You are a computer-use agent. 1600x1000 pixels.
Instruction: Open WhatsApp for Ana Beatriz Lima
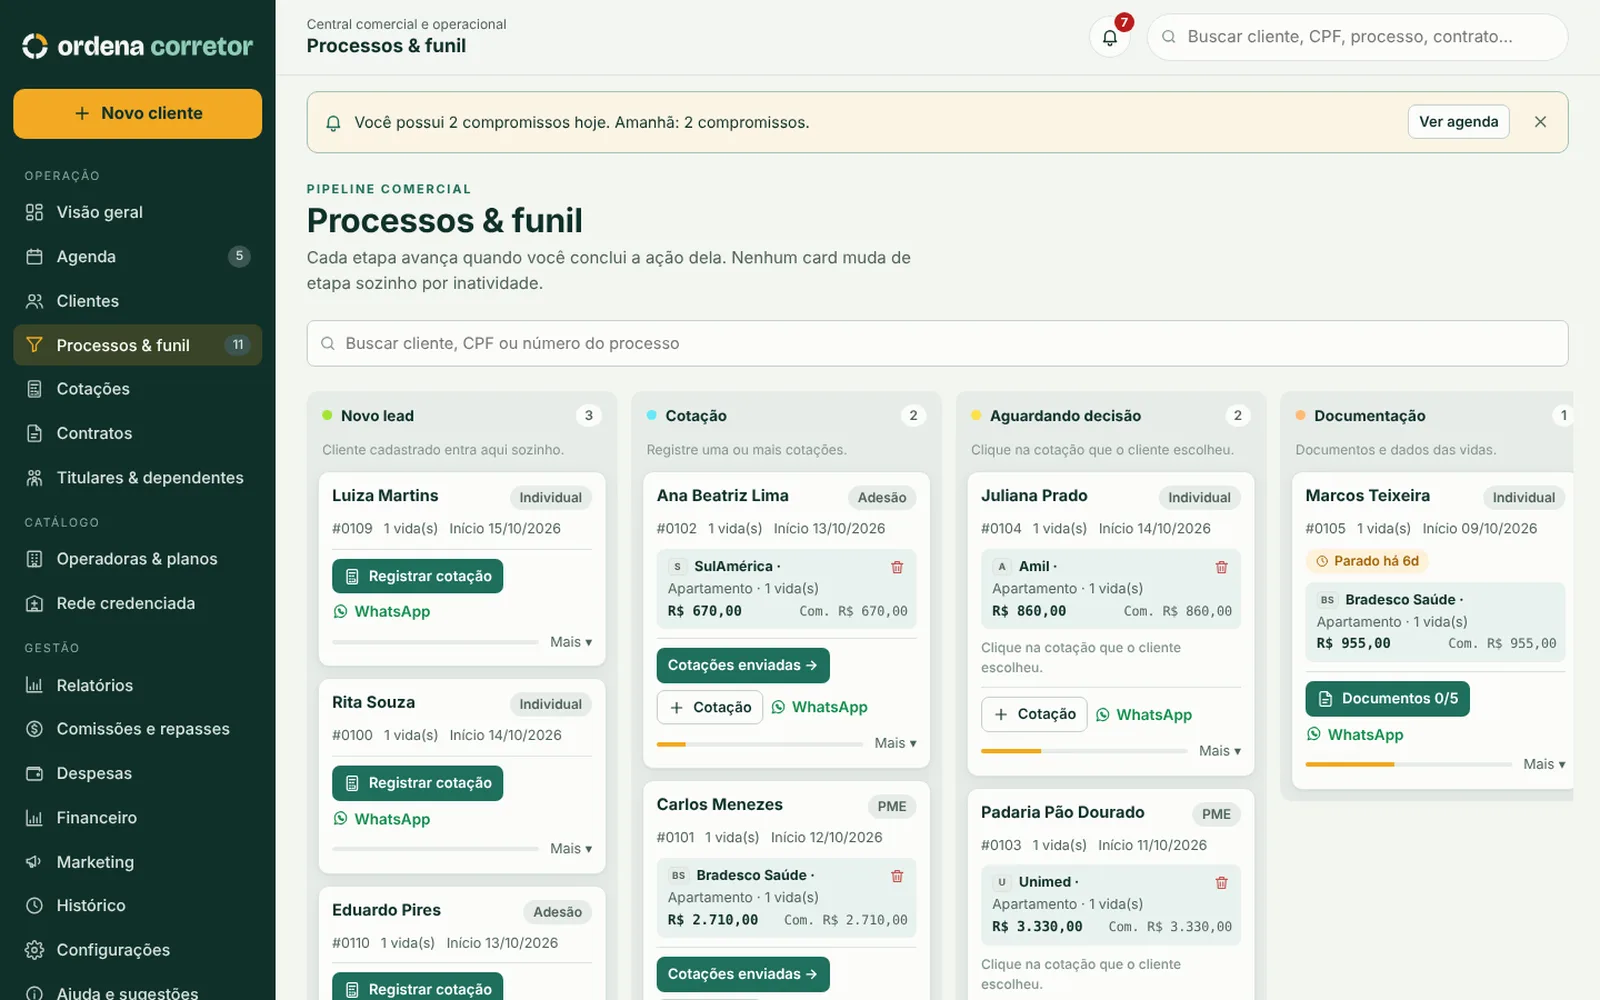tap(819, 707)
